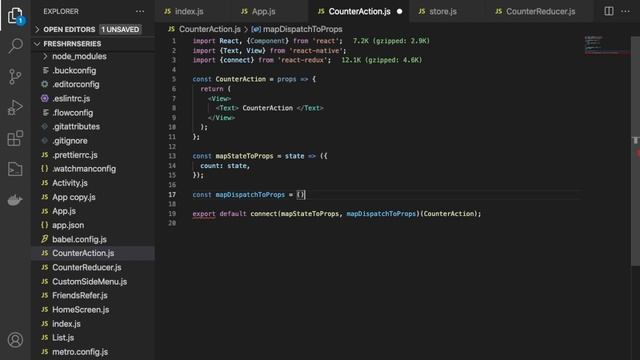
Task: Switch to the CounterReducer.js tab
Action: tap(540, 11)
